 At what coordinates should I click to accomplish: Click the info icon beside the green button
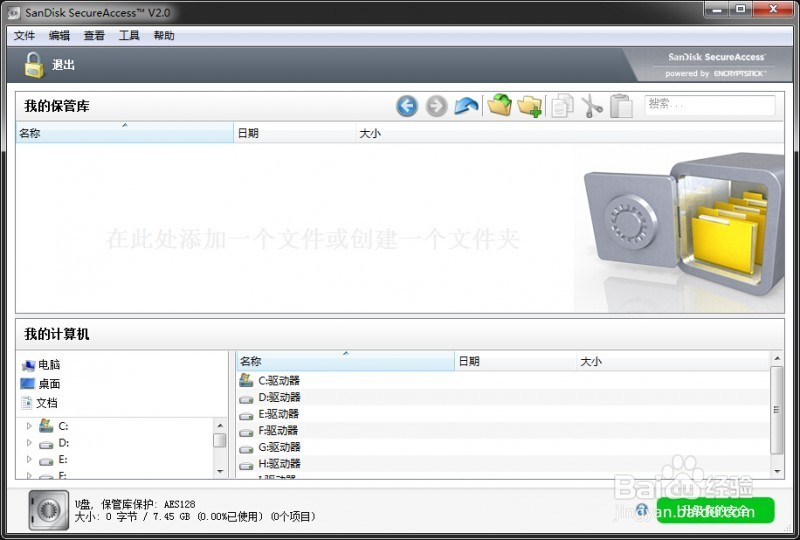642,509
